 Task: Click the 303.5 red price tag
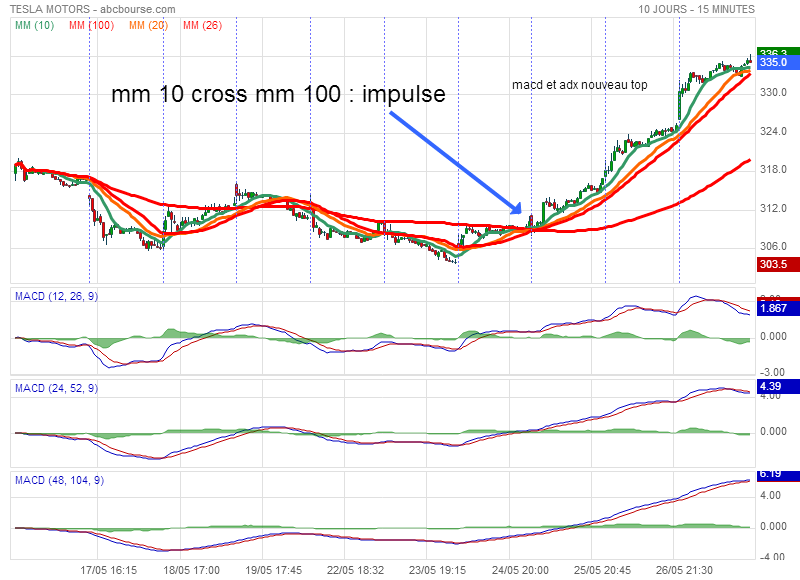pyautogui.click(x=778, y=264)
